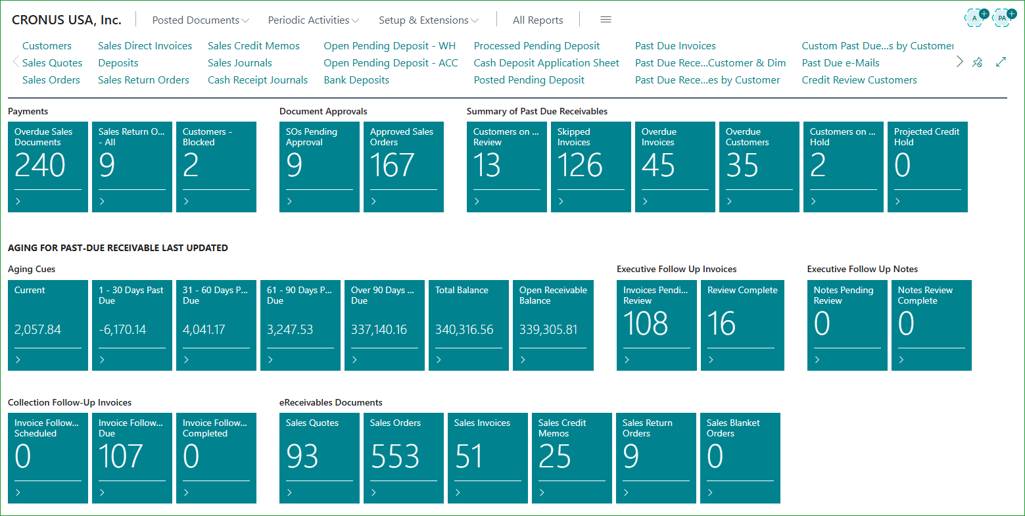
Task: Open the eReceivables Sales Return Orders tile
Action: click(656, 458)
